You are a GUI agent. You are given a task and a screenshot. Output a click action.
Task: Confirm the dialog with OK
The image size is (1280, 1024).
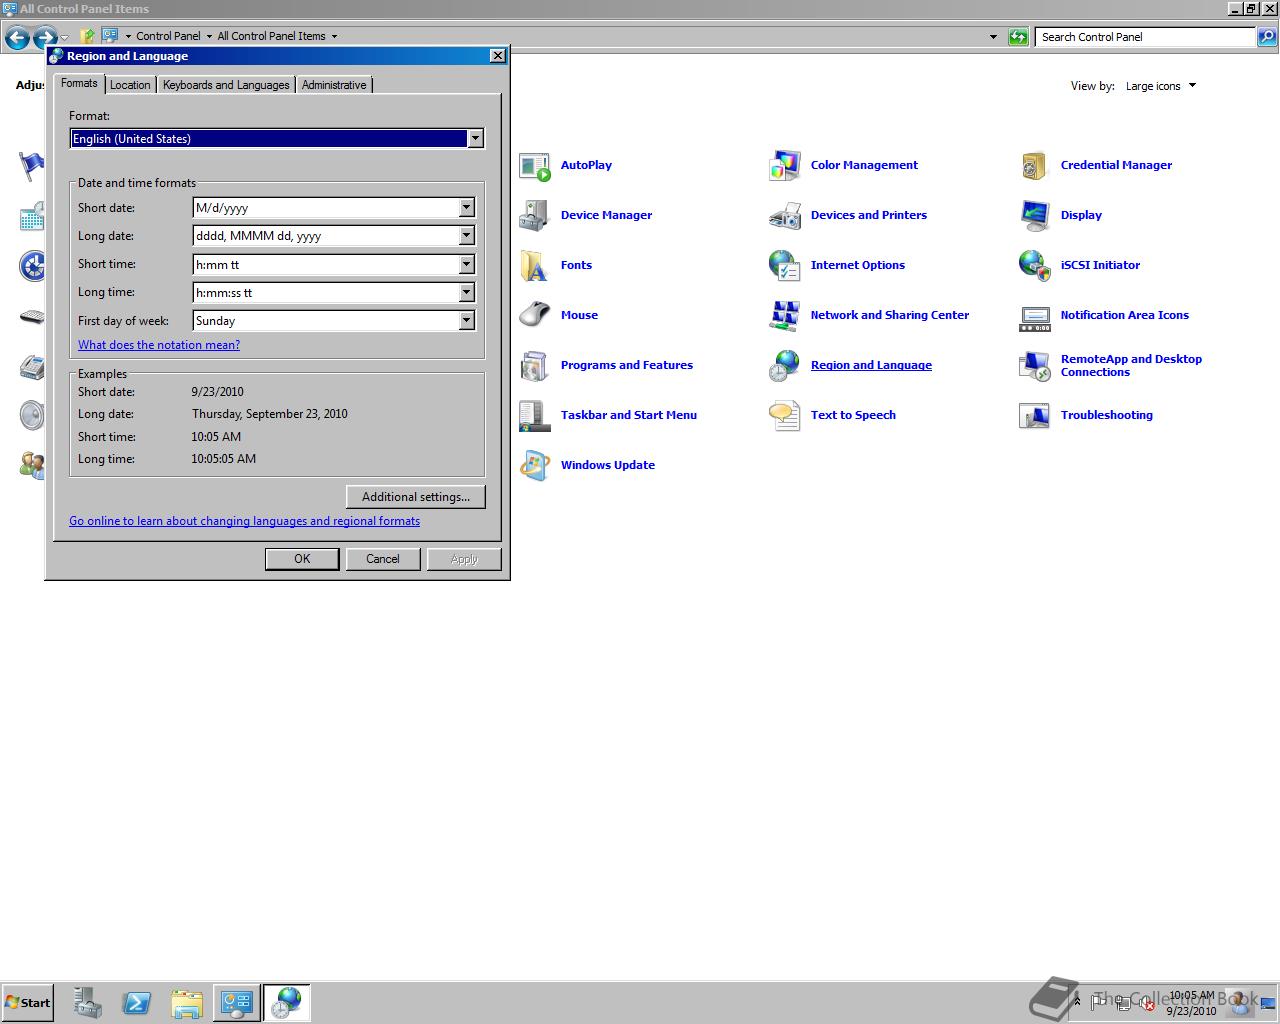pyautogui.click(x=302, y=559)
